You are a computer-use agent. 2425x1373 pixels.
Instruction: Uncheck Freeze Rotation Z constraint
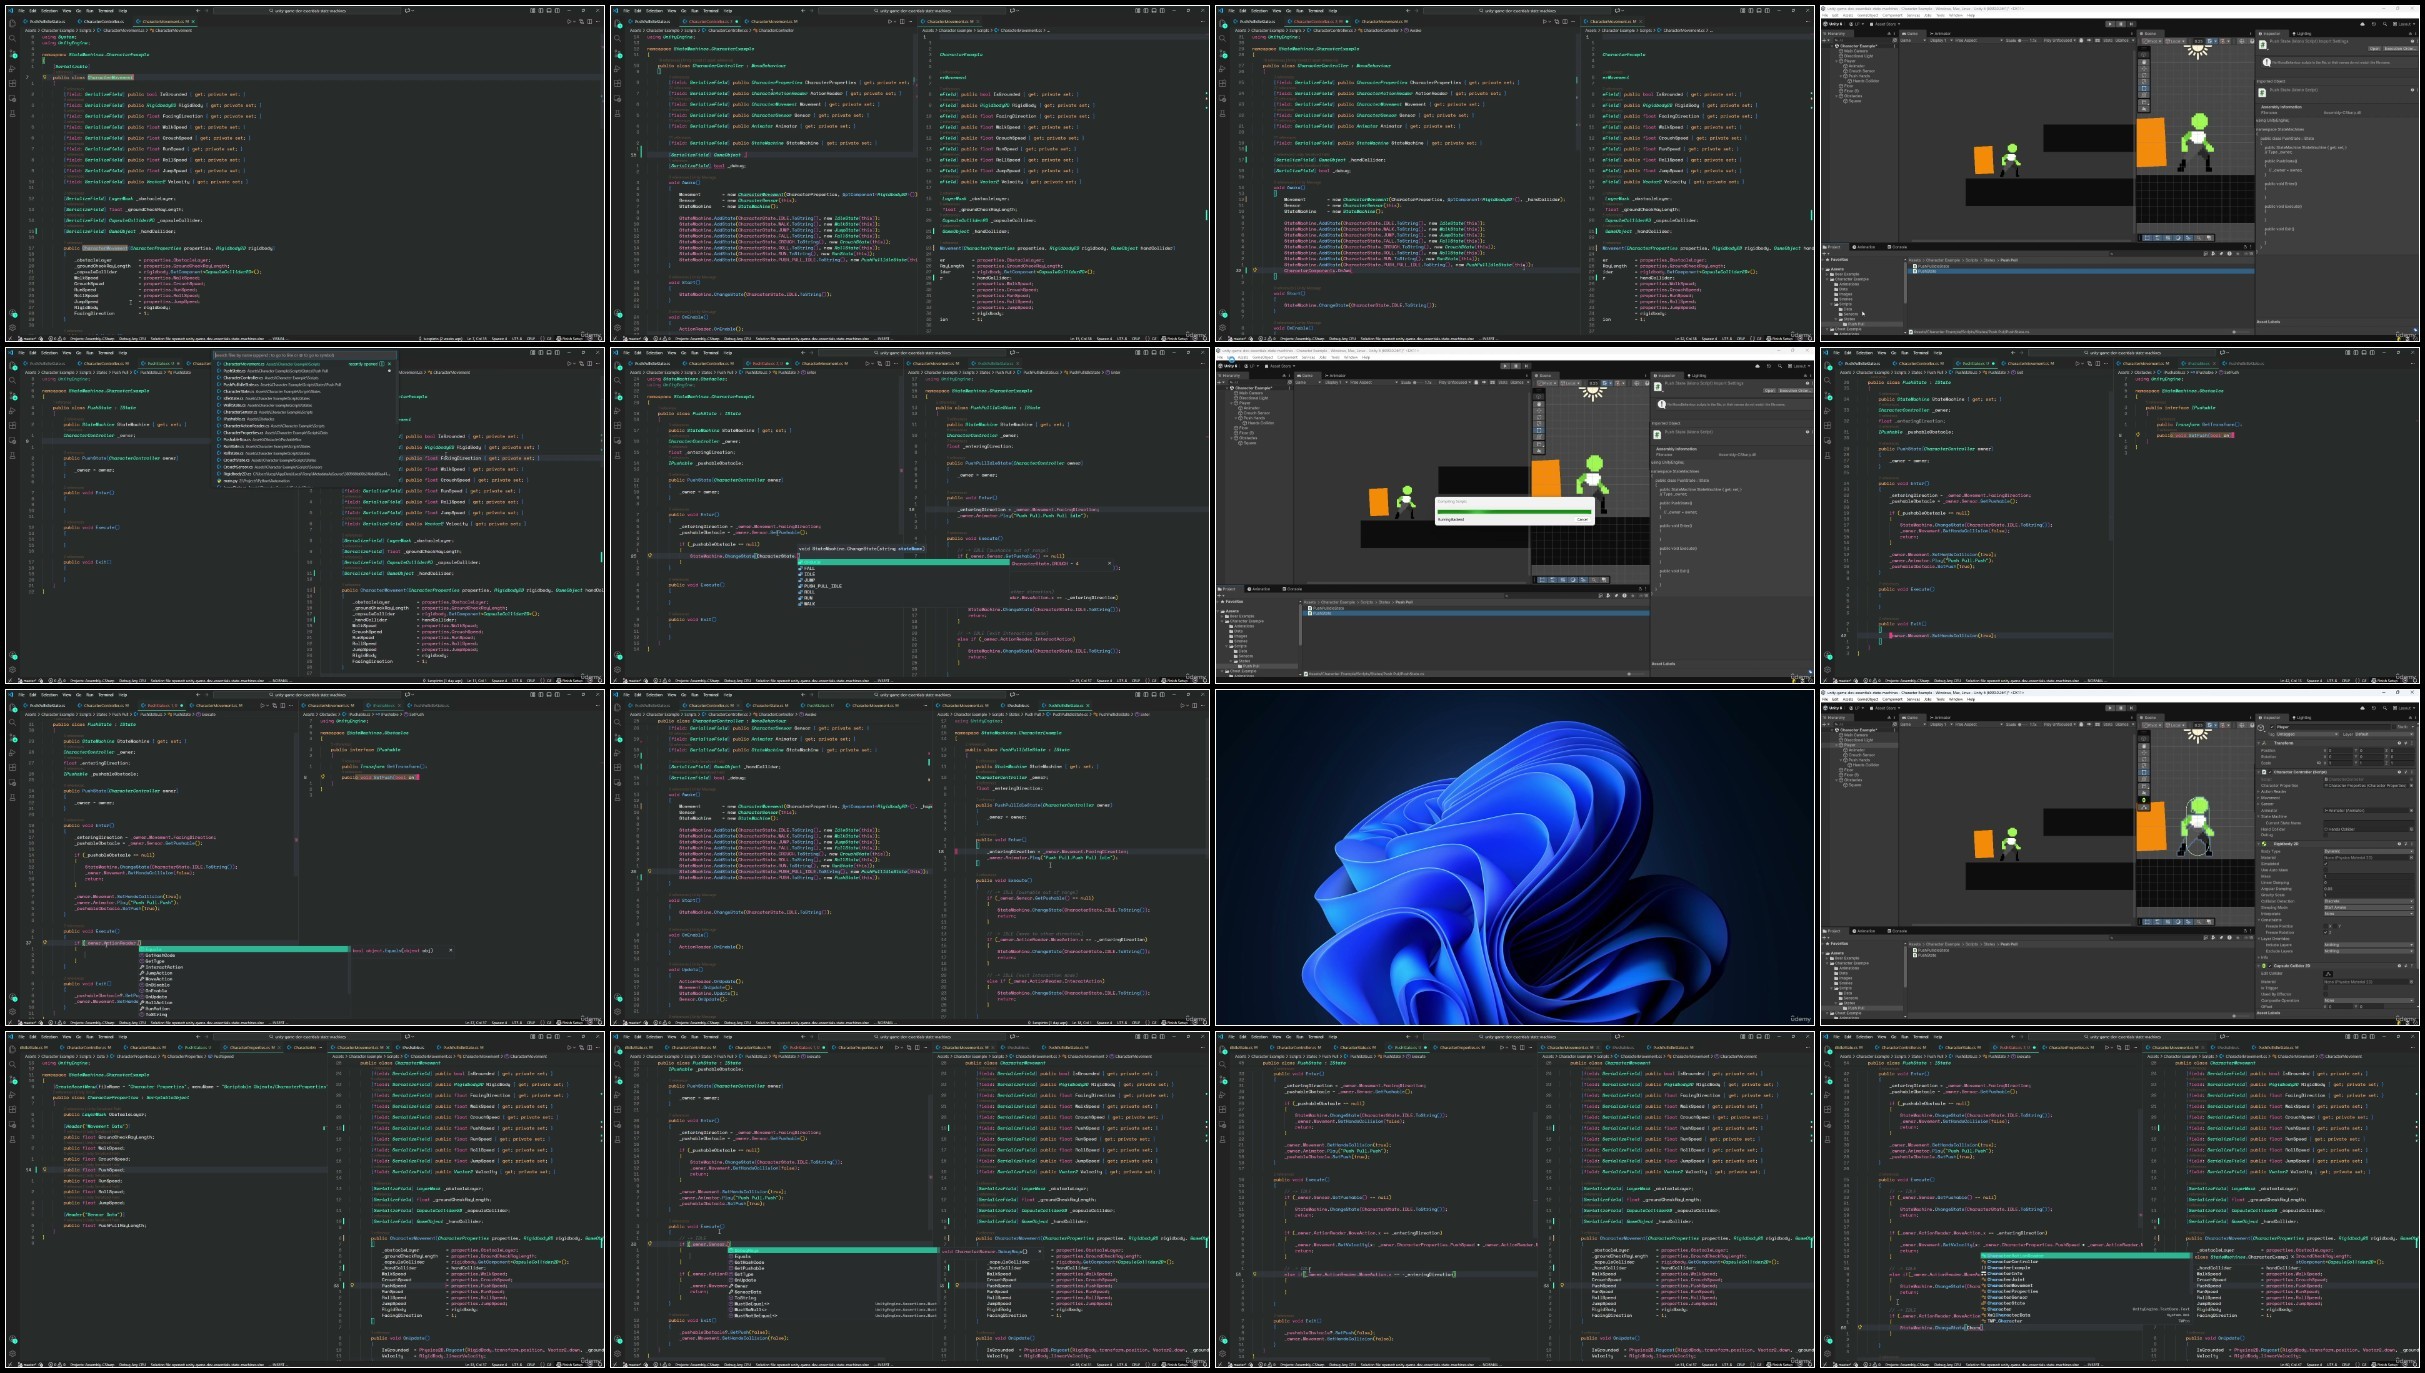click(x=2326, y=932)
